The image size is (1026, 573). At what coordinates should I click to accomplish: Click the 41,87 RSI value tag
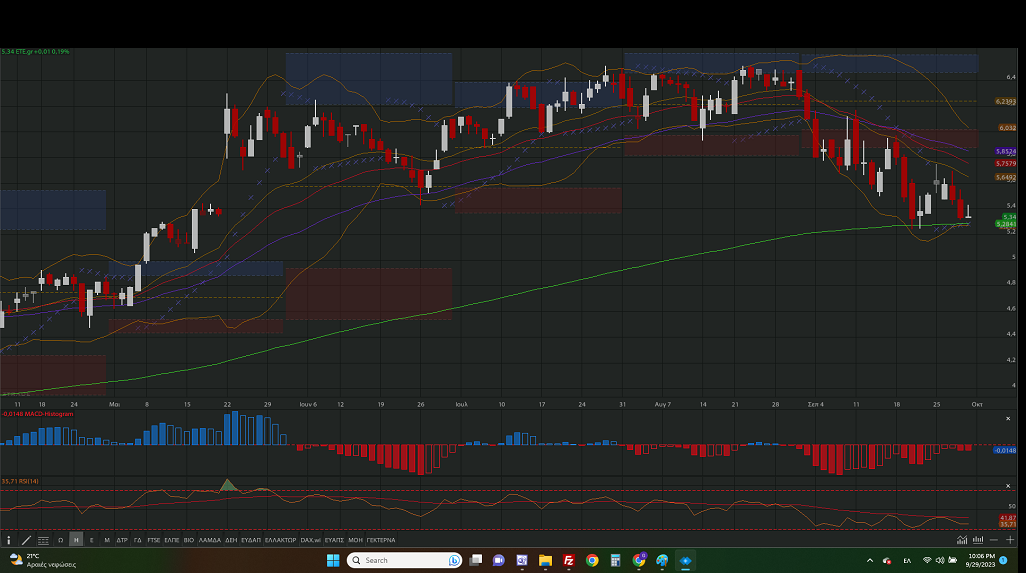click(x=1008, y=517)
